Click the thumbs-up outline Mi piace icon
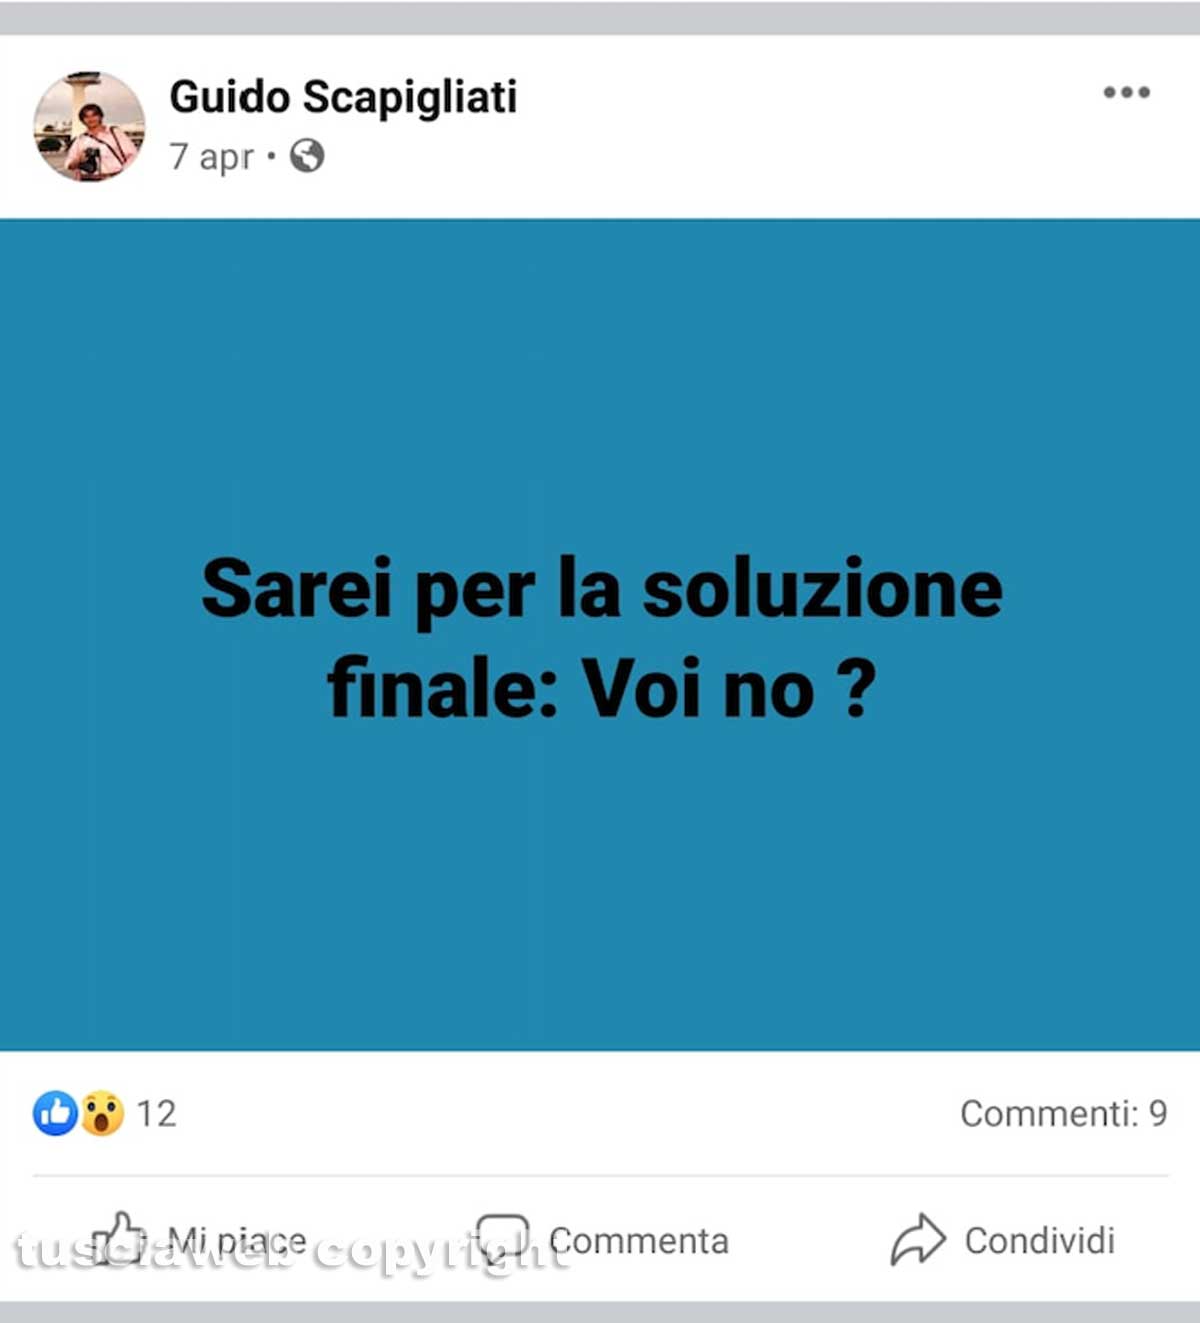 (118, 1240)
